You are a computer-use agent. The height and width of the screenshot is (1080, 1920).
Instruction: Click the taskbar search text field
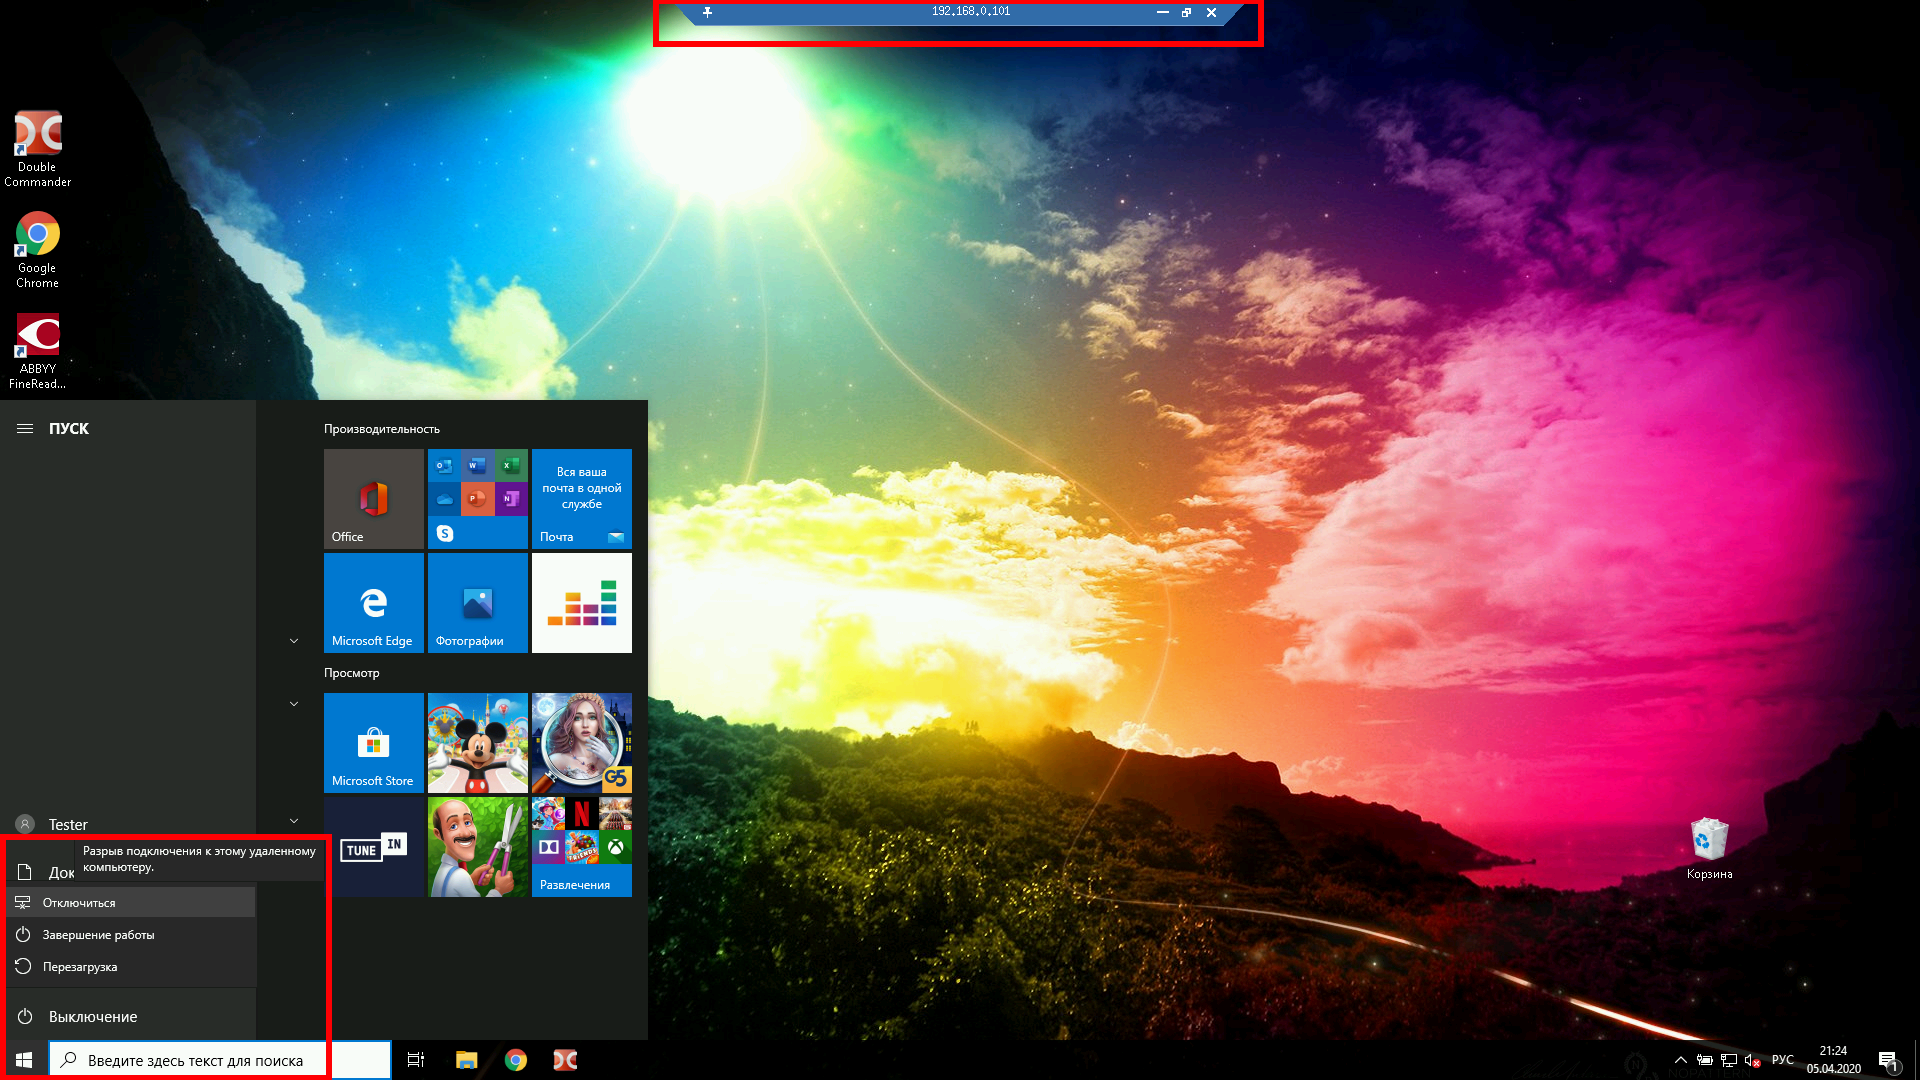coord(195,1060)
